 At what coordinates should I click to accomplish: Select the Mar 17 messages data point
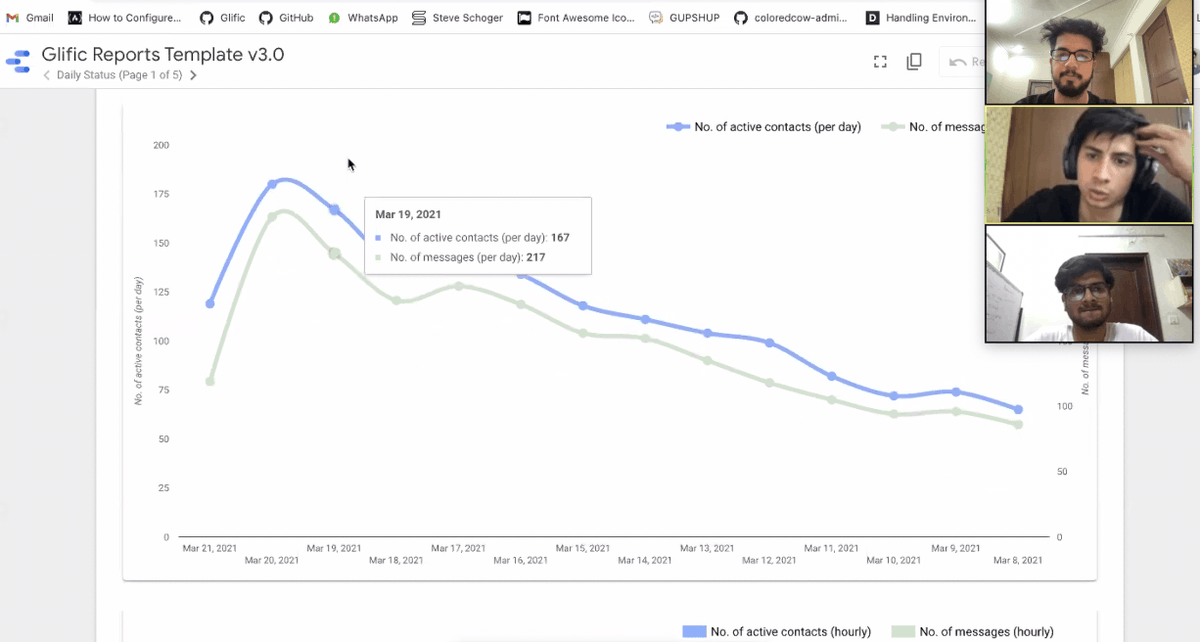point(458,285)
